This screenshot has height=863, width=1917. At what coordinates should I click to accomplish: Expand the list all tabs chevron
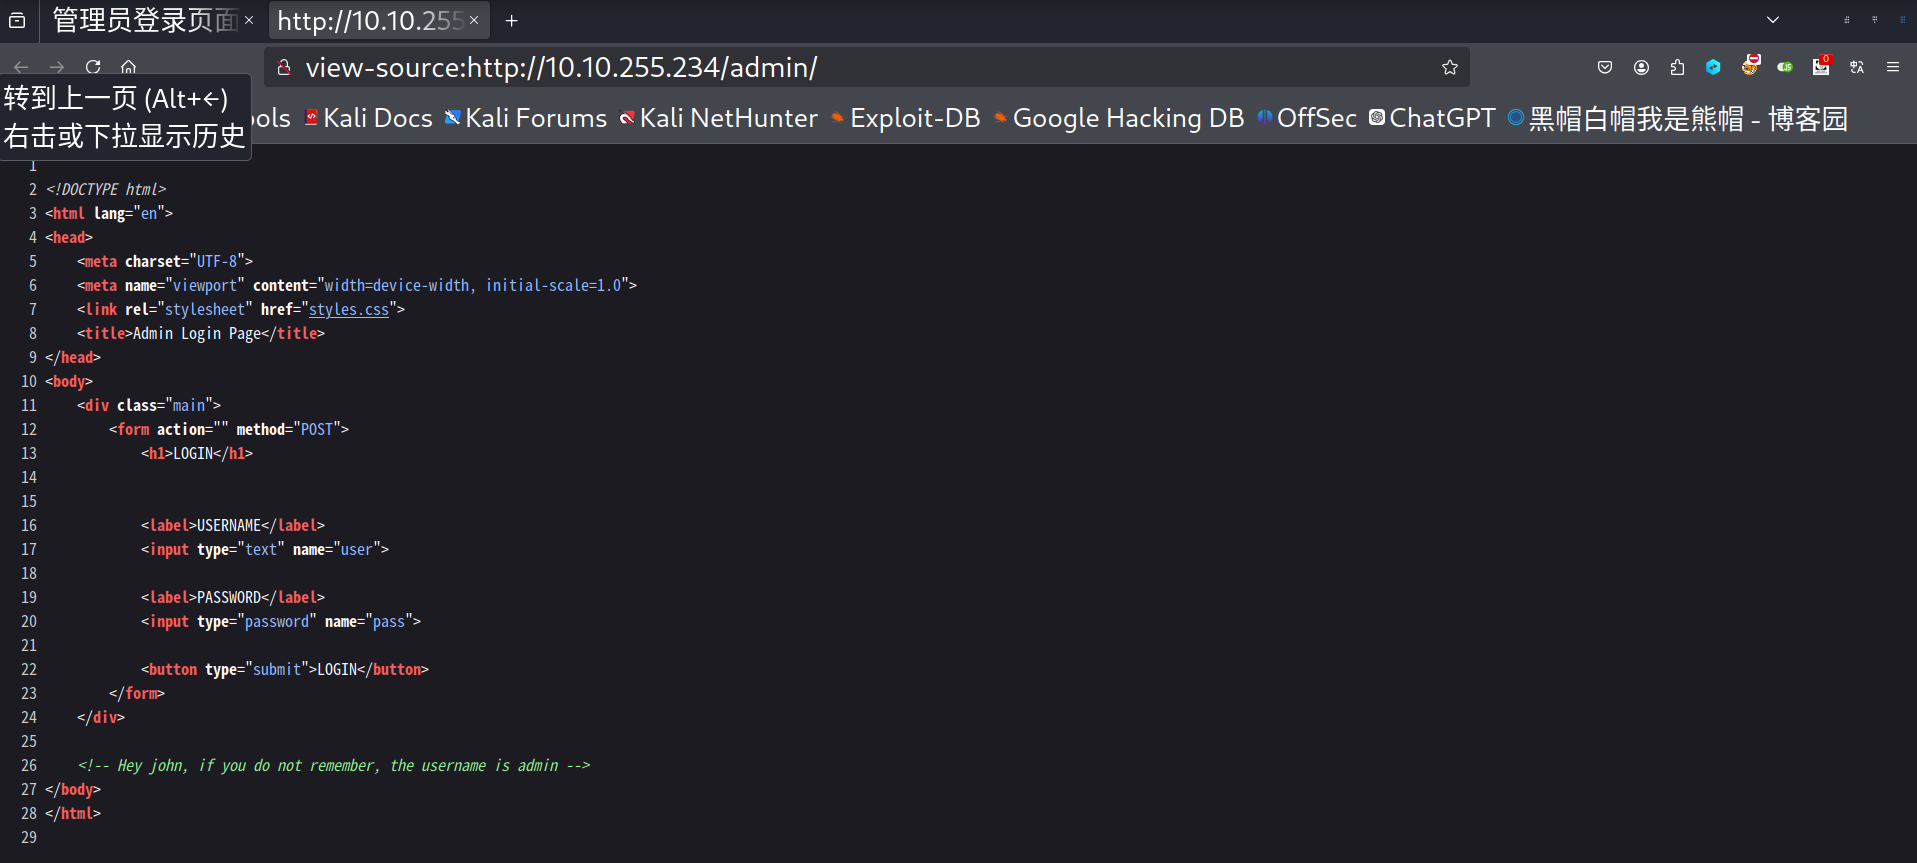[x=1773, y=20]
